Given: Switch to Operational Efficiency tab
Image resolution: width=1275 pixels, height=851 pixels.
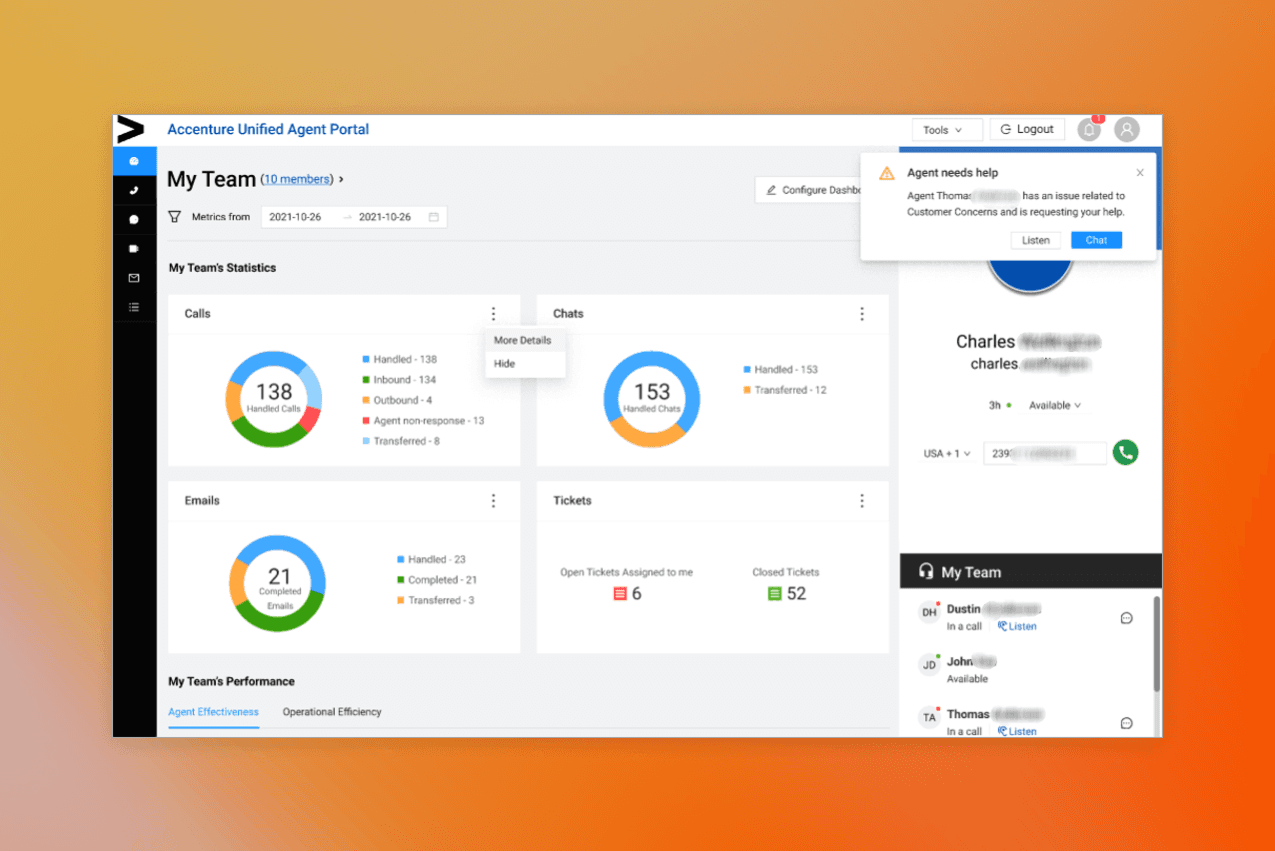Looking at the screenshot, I should 332,712.
